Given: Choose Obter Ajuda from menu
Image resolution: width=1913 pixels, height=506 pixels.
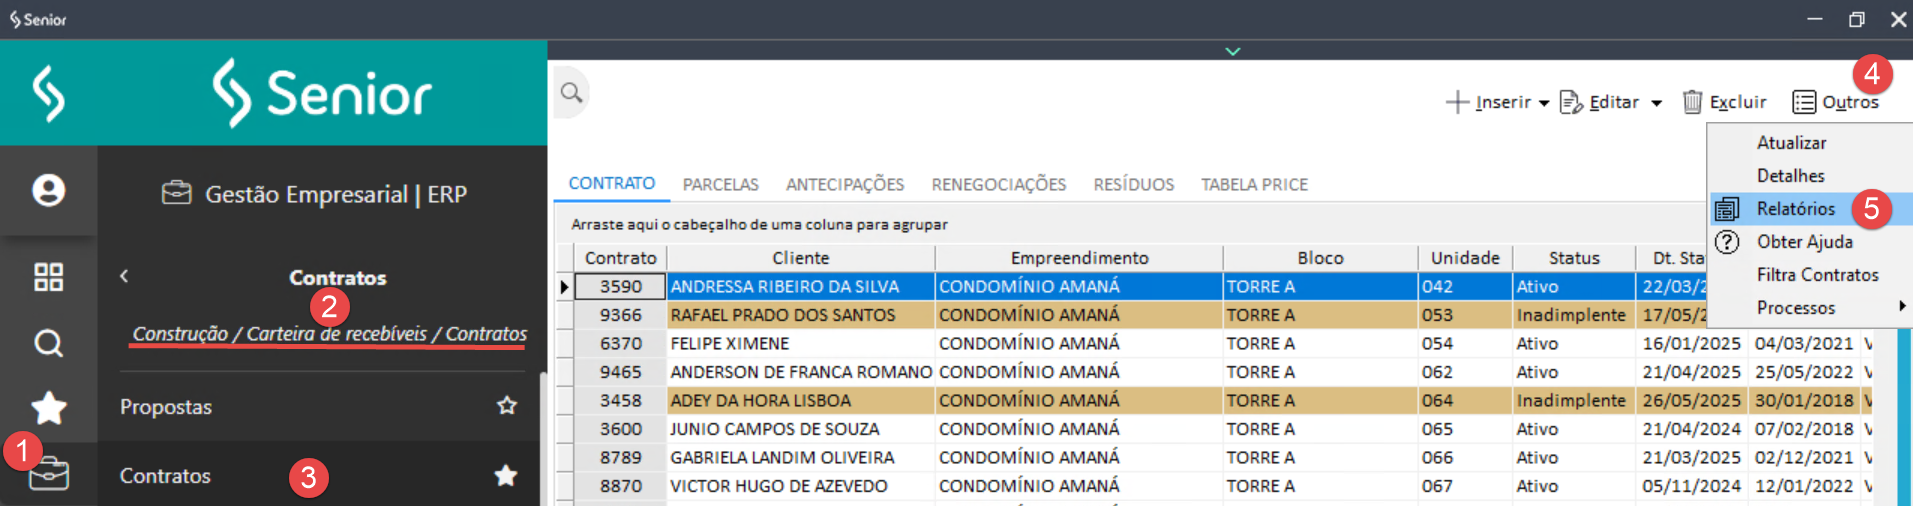Looking at the screenshot, I should pyautogui.click(x=1805, y=242).
